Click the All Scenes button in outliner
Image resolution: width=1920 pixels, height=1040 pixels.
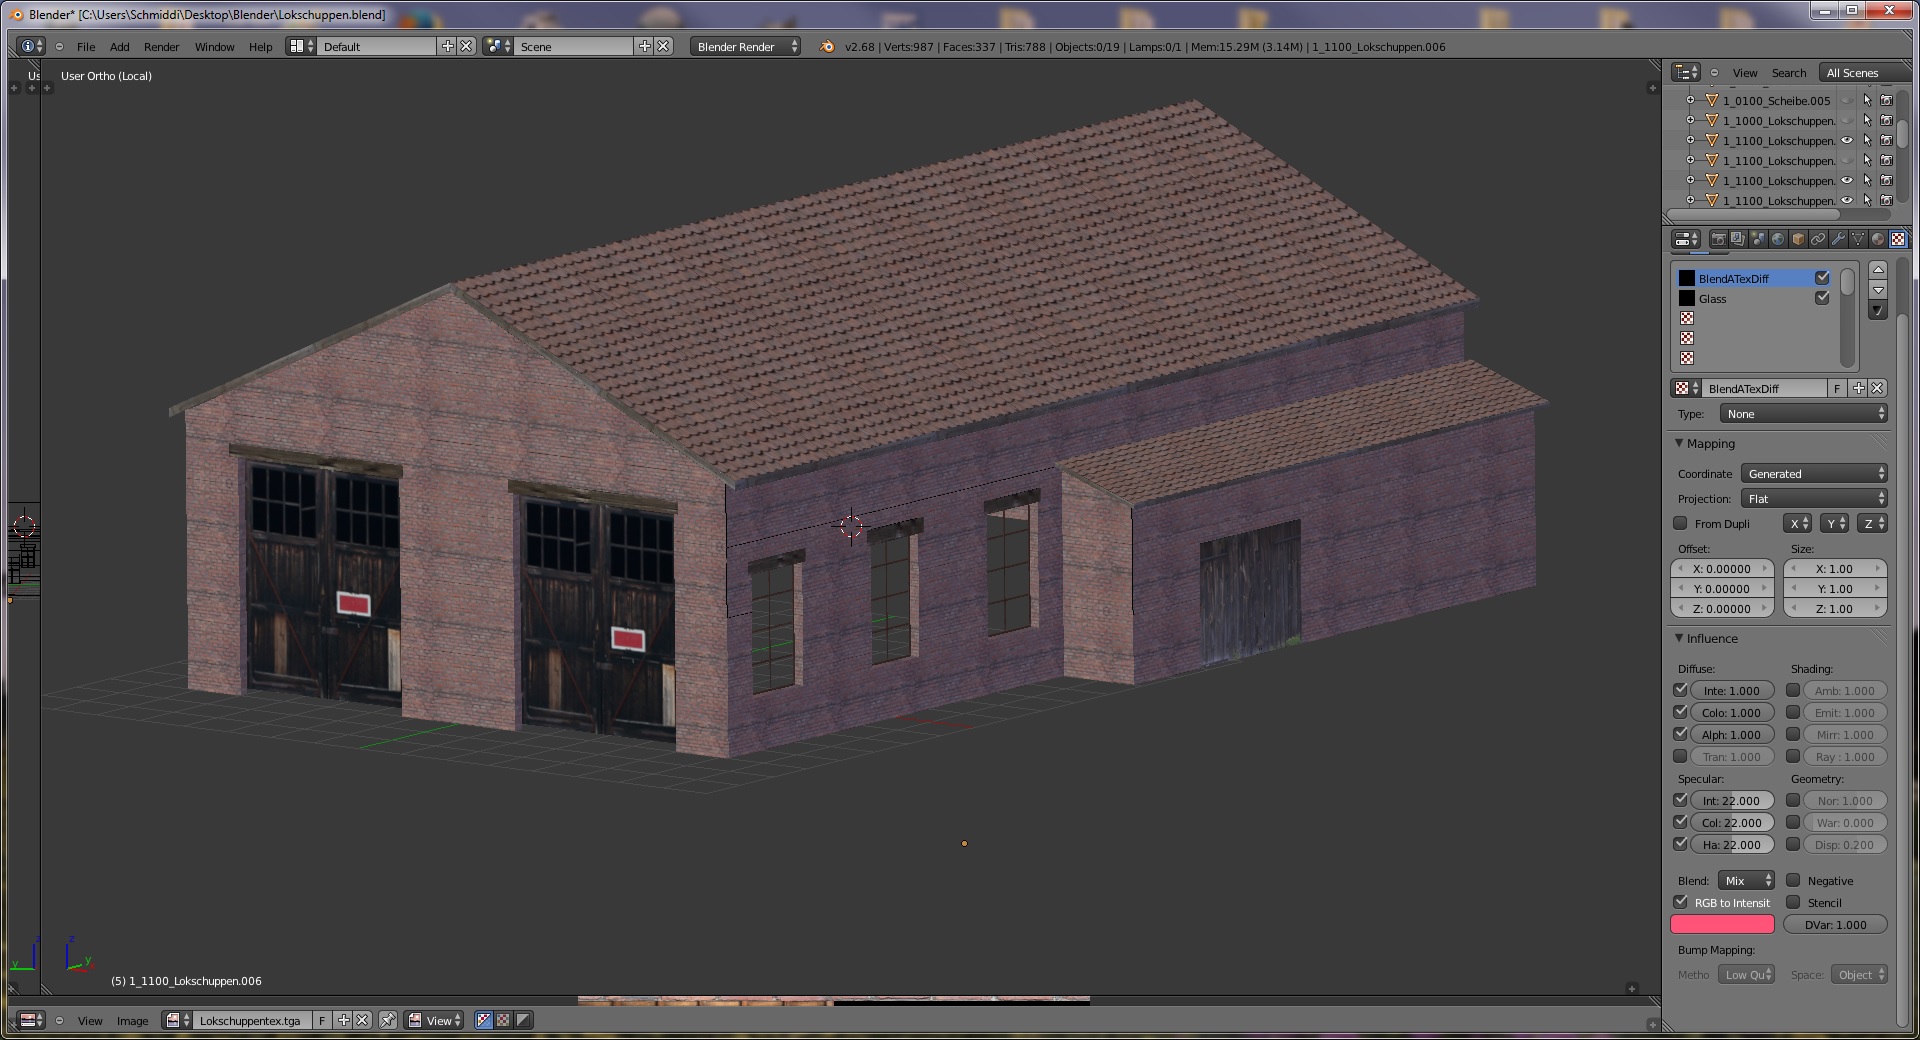(1852, 73)
